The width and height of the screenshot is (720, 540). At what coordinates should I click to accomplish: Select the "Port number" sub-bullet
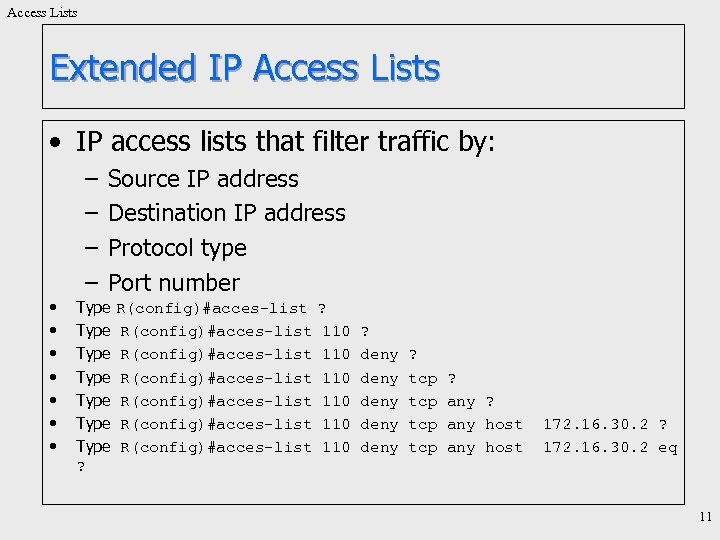174,282
